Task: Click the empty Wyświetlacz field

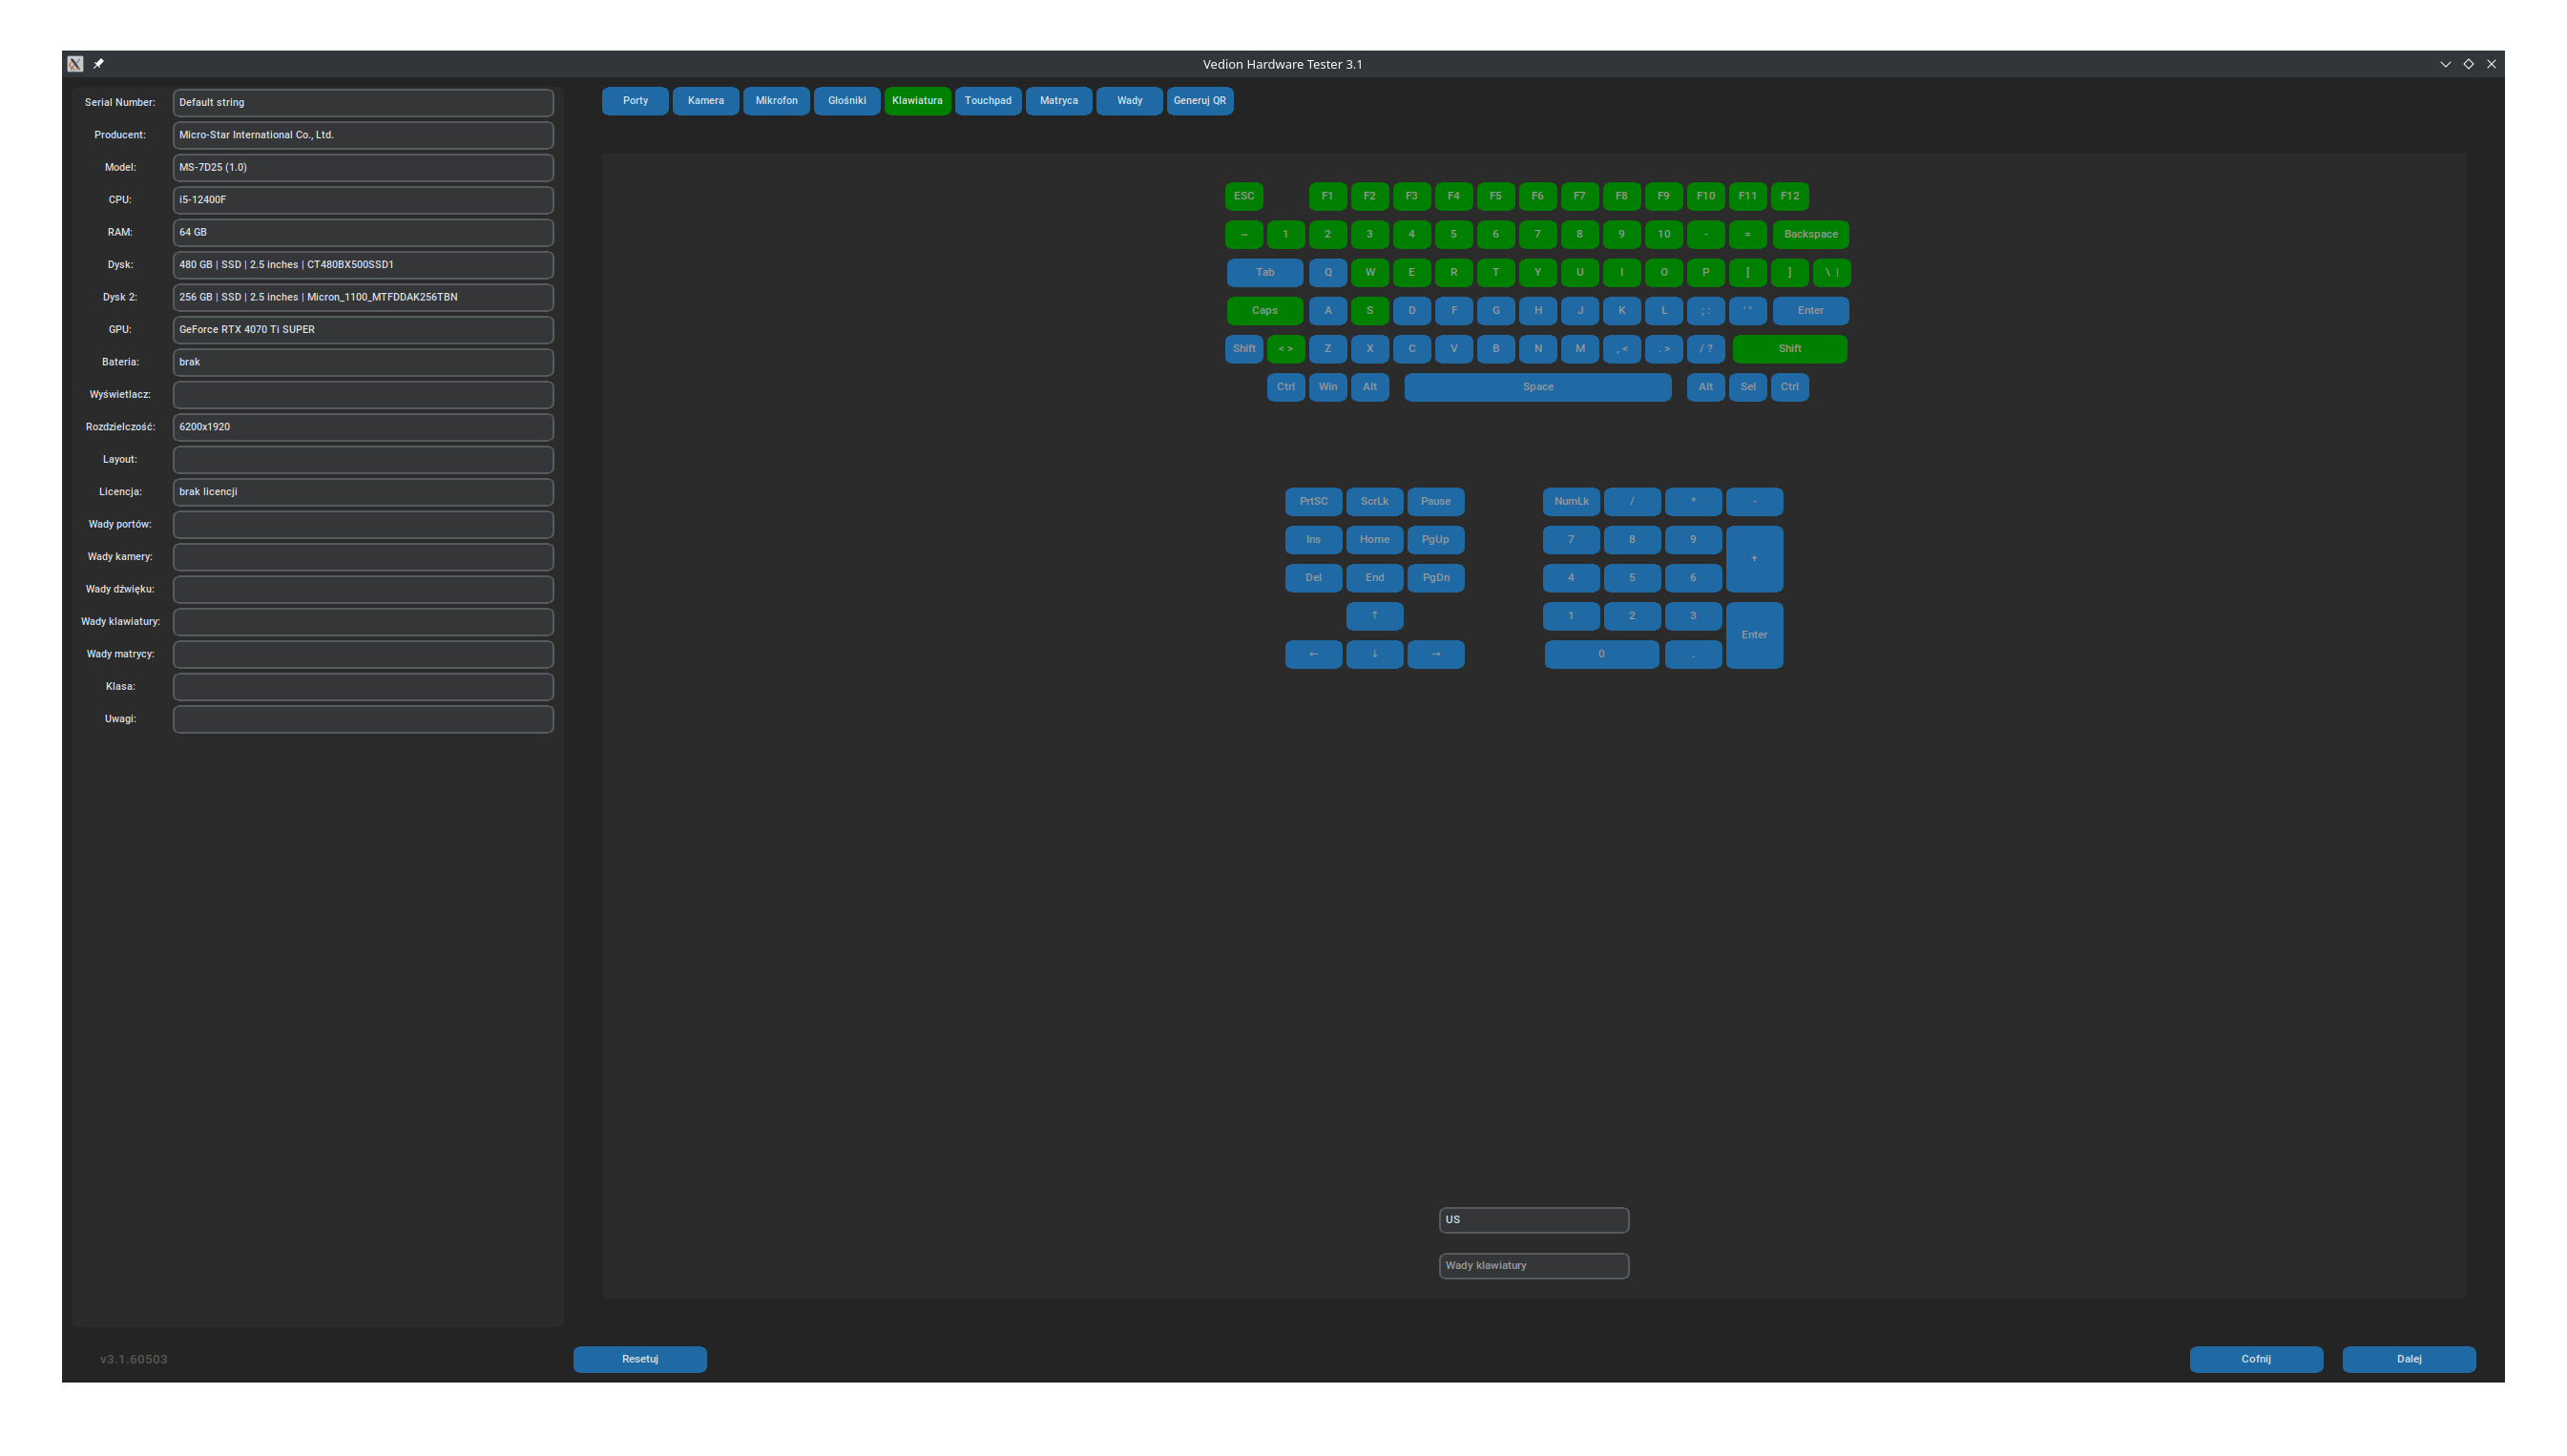Action: pyautogui.click(x=363, y=395)
